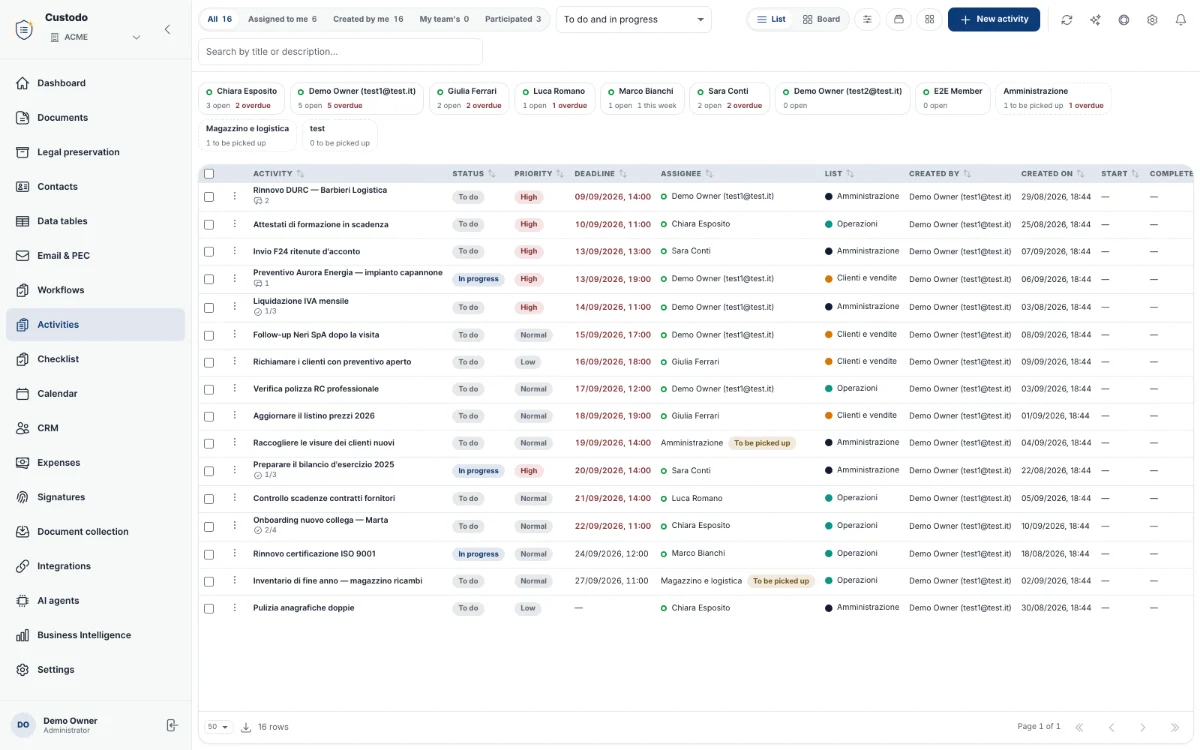Click the top bar settings gear icon
The image size is (1200, 750).
[1152, 20]
